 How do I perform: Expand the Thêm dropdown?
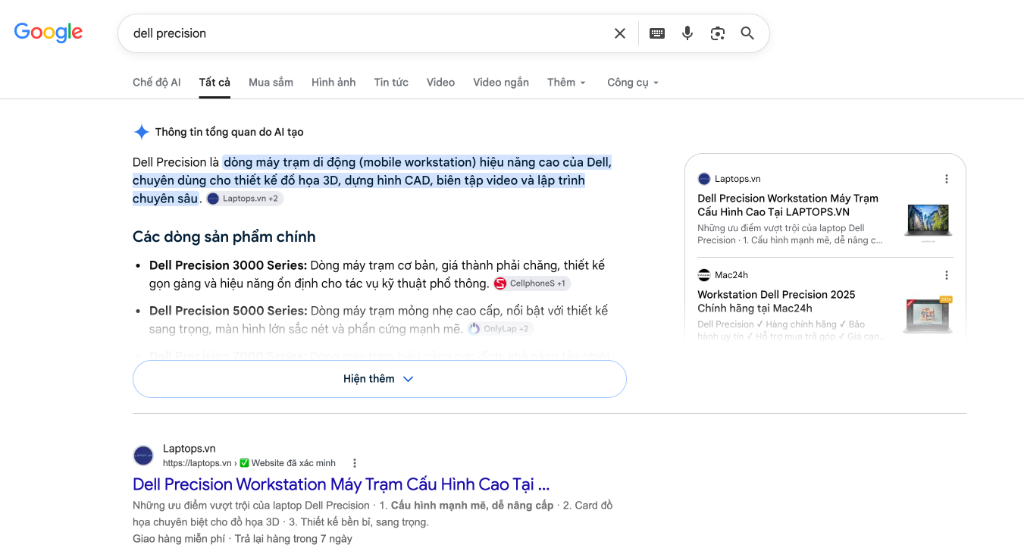(x=566, y=82)
